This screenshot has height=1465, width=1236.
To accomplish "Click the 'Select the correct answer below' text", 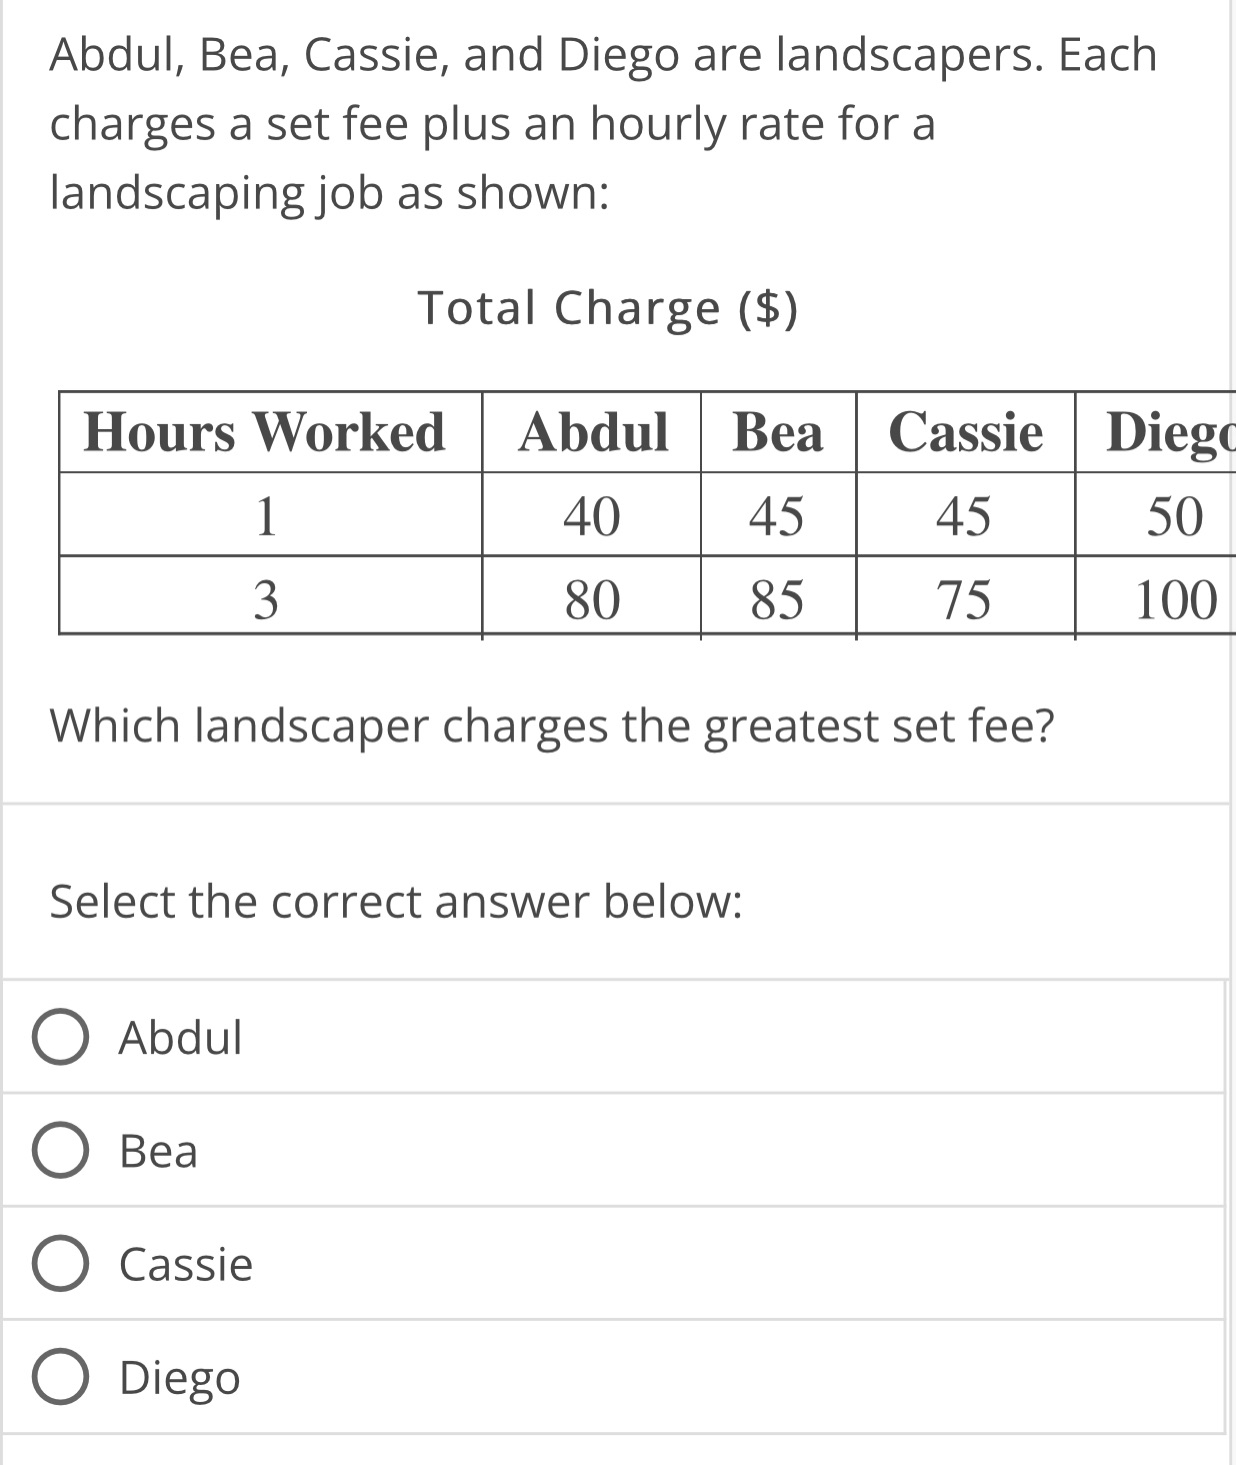I will point(396,901).
